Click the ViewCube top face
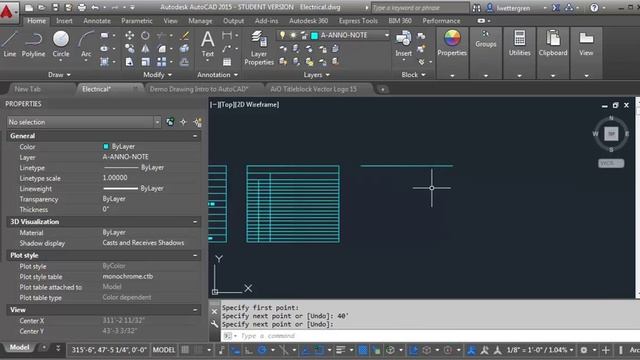640x360 pixels. [611, 133]
